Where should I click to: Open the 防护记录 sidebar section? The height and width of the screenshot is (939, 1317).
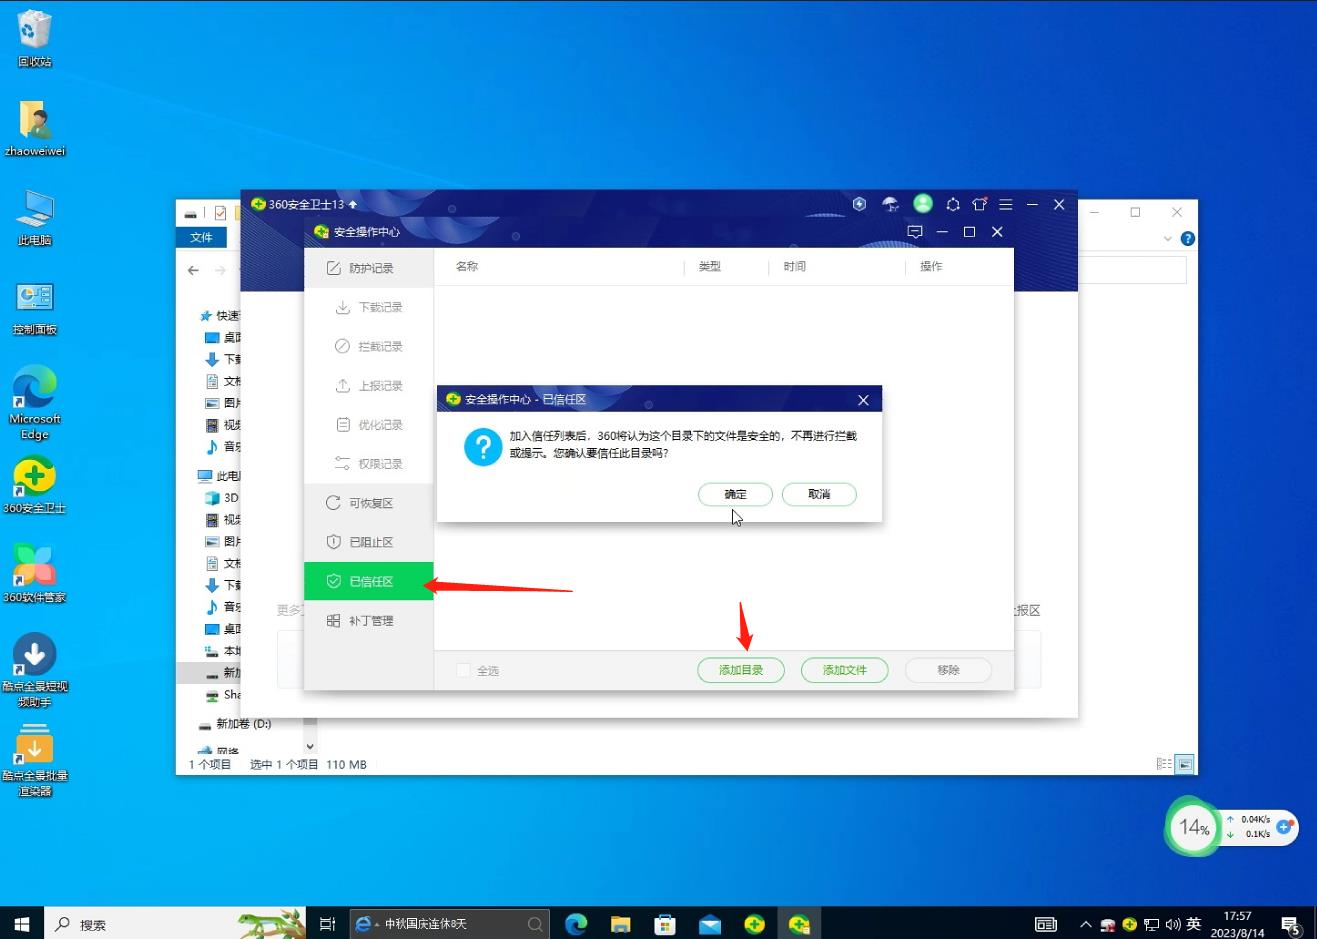pyautogui.click(x=369, y=268)
